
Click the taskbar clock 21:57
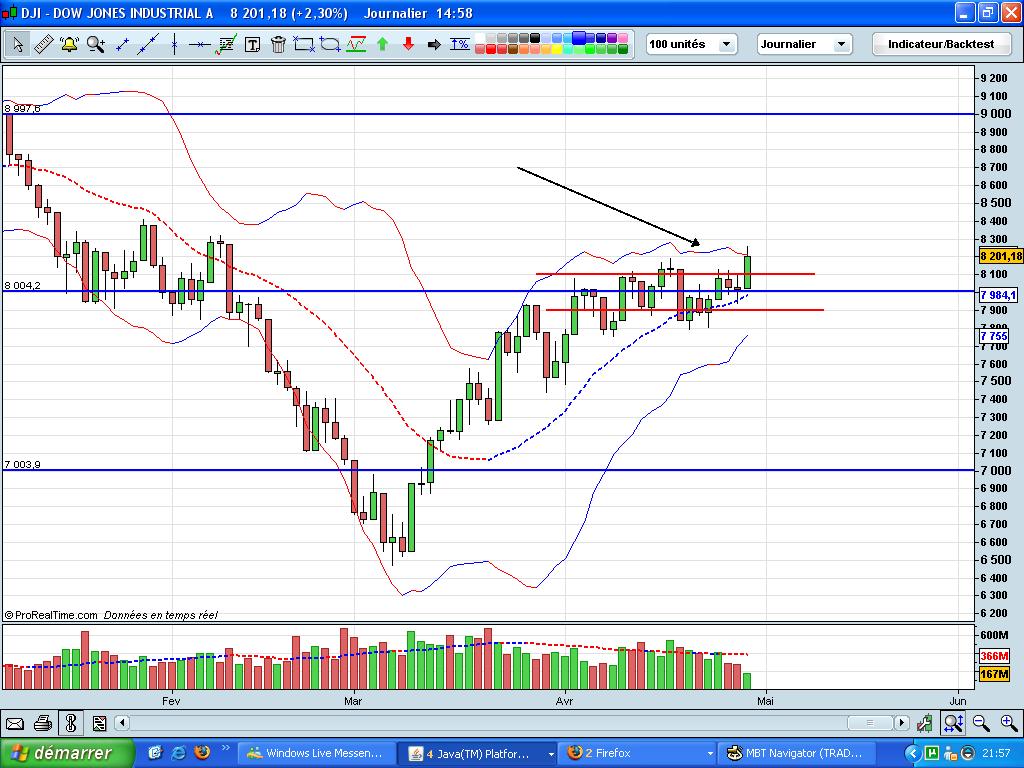997,754
